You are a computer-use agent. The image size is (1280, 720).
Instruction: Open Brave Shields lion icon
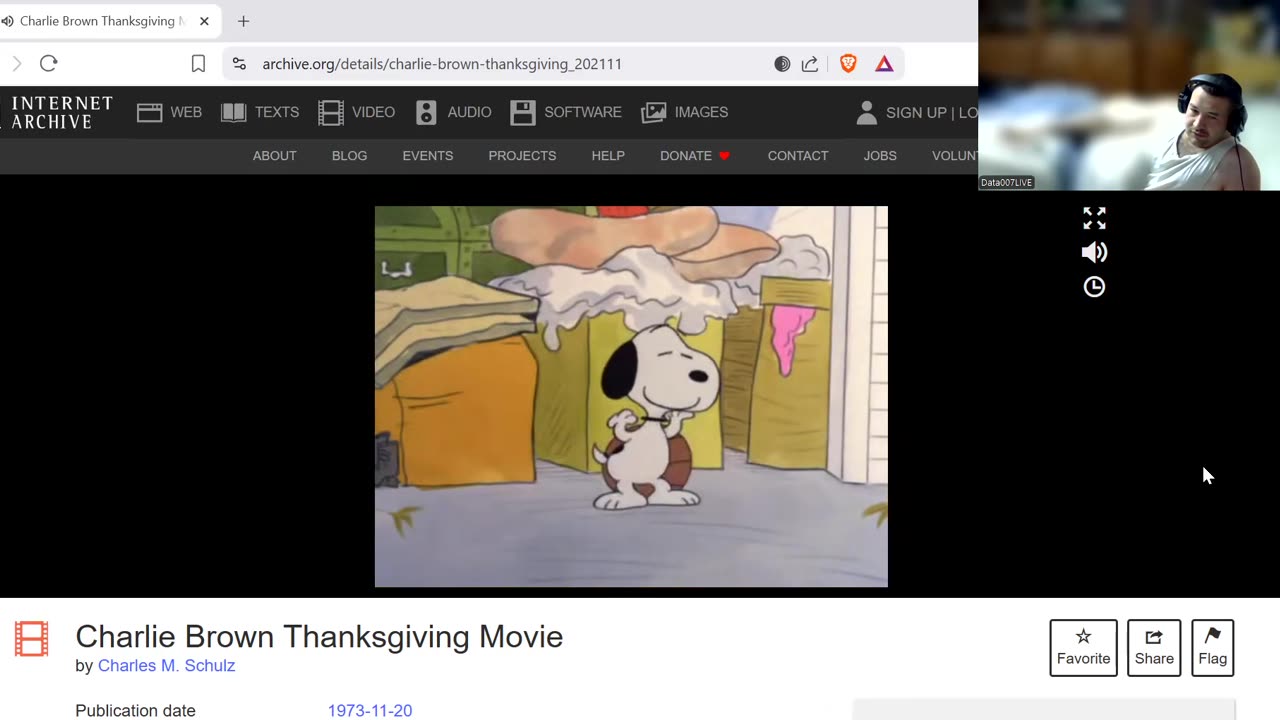coord(848,64)
